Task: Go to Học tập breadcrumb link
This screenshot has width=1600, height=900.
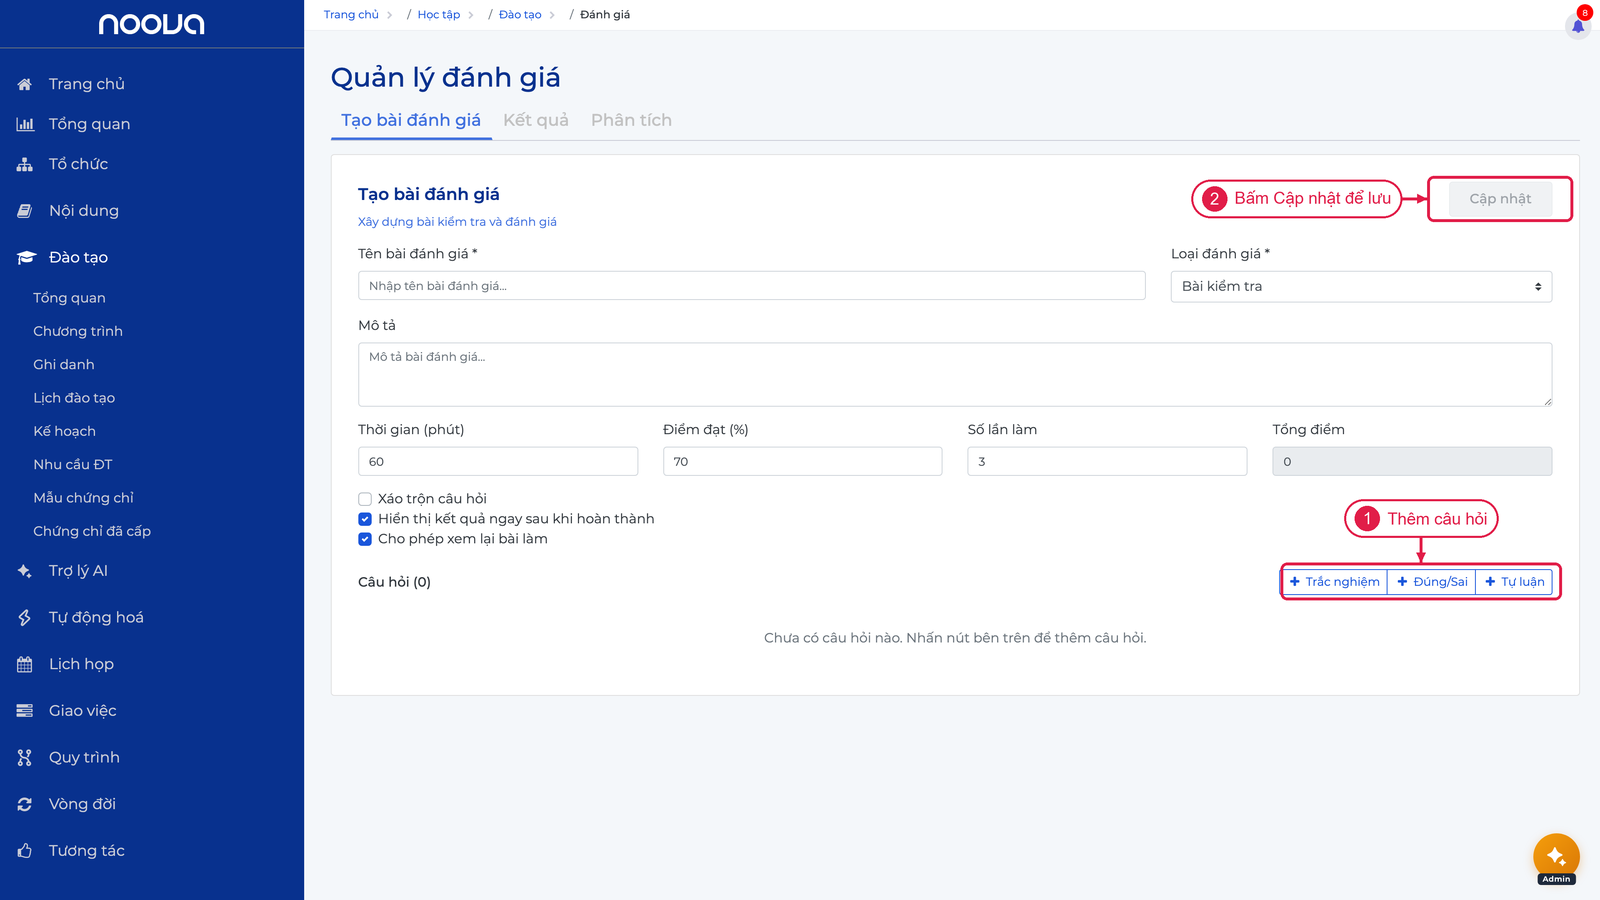Action: click(x=439, y=15)
